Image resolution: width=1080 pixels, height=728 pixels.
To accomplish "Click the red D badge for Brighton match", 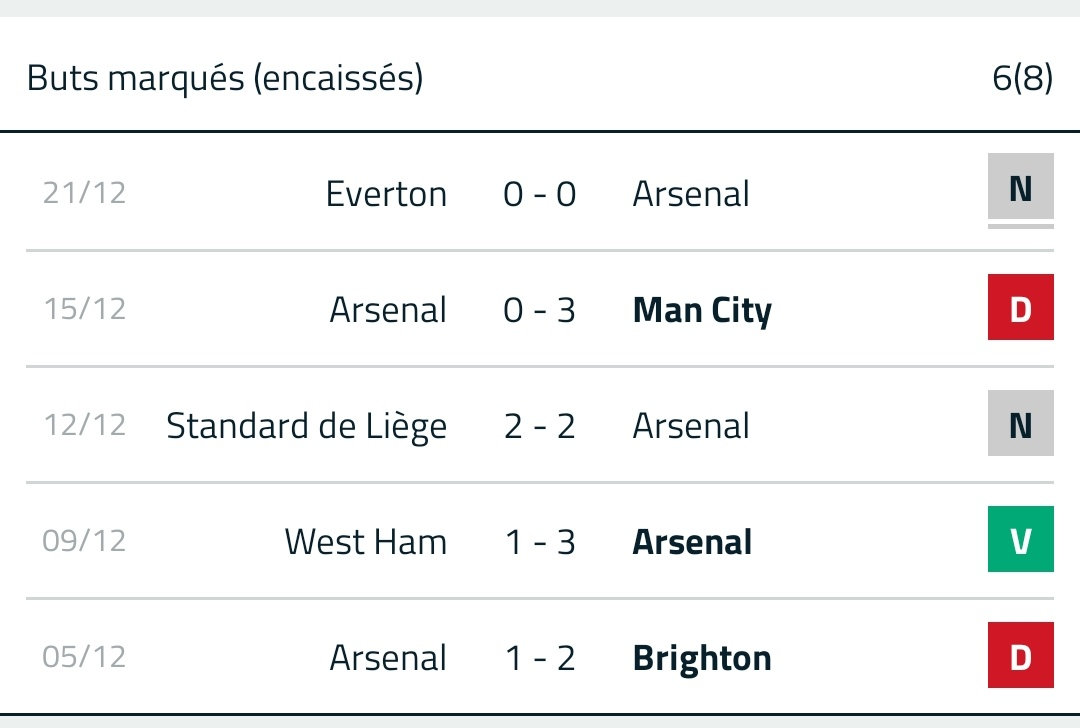I will [1020, 656].
